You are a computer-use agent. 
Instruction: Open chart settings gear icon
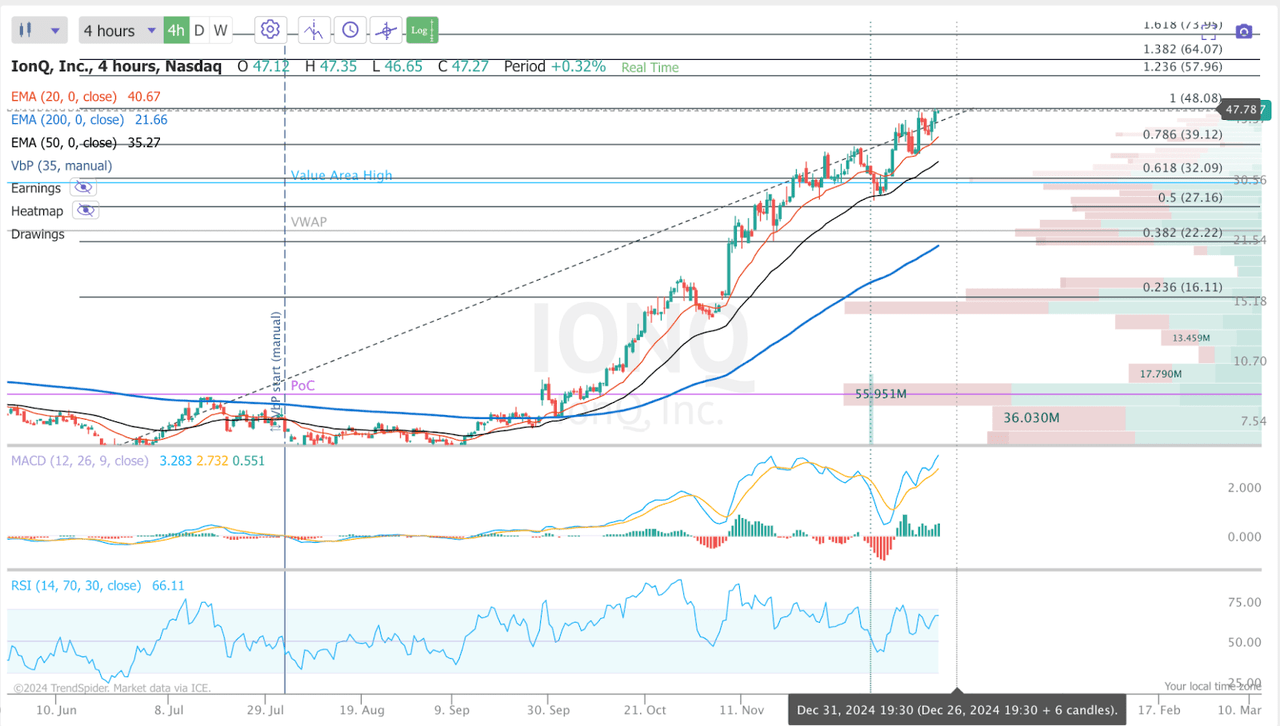click(x=270, y=30)
